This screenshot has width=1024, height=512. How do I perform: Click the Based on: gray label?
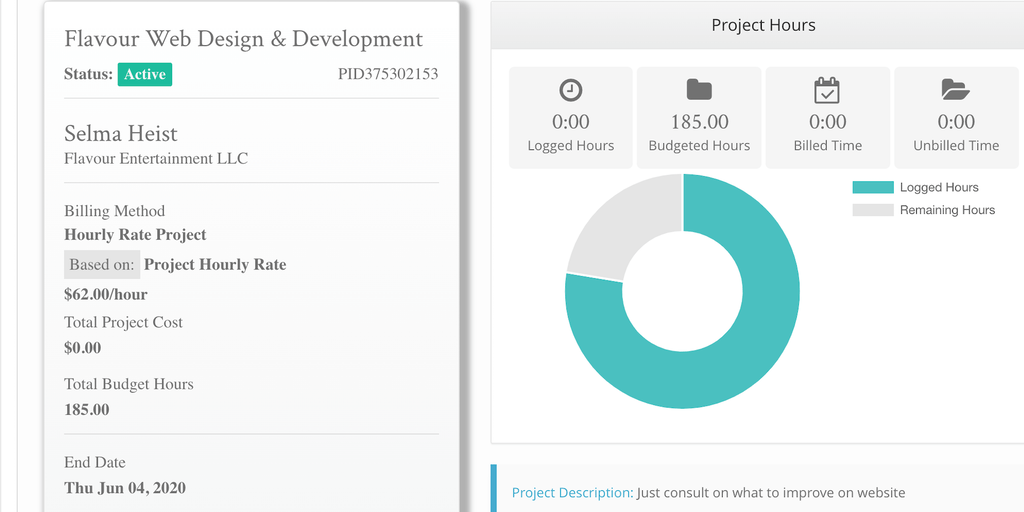click(x=102, y=264)
